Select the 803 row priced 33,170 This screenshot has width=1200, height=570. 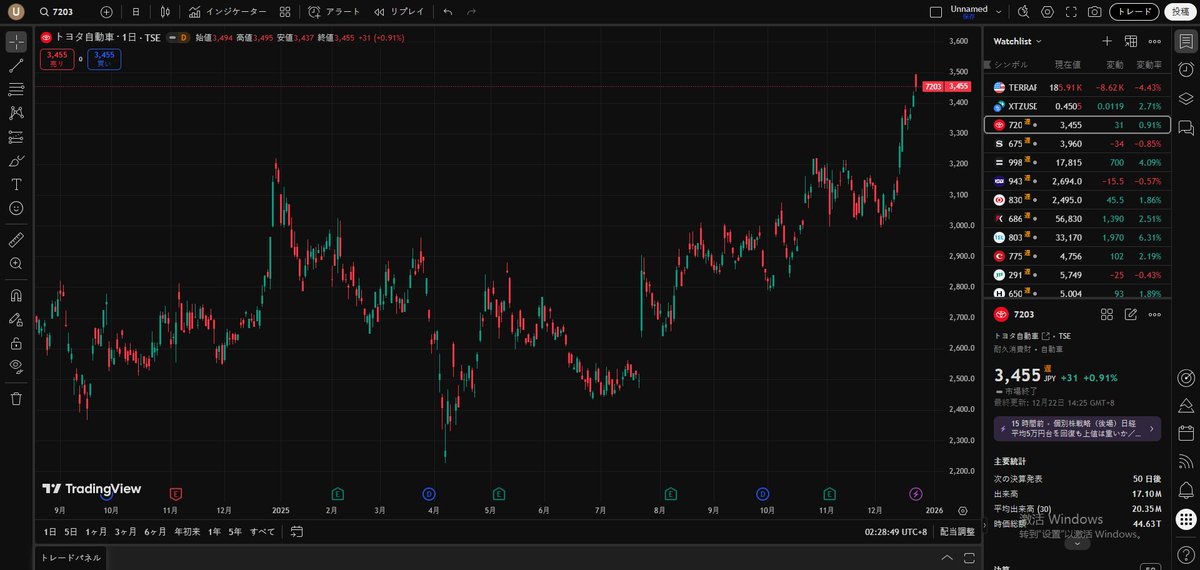tap(1077, 238)
